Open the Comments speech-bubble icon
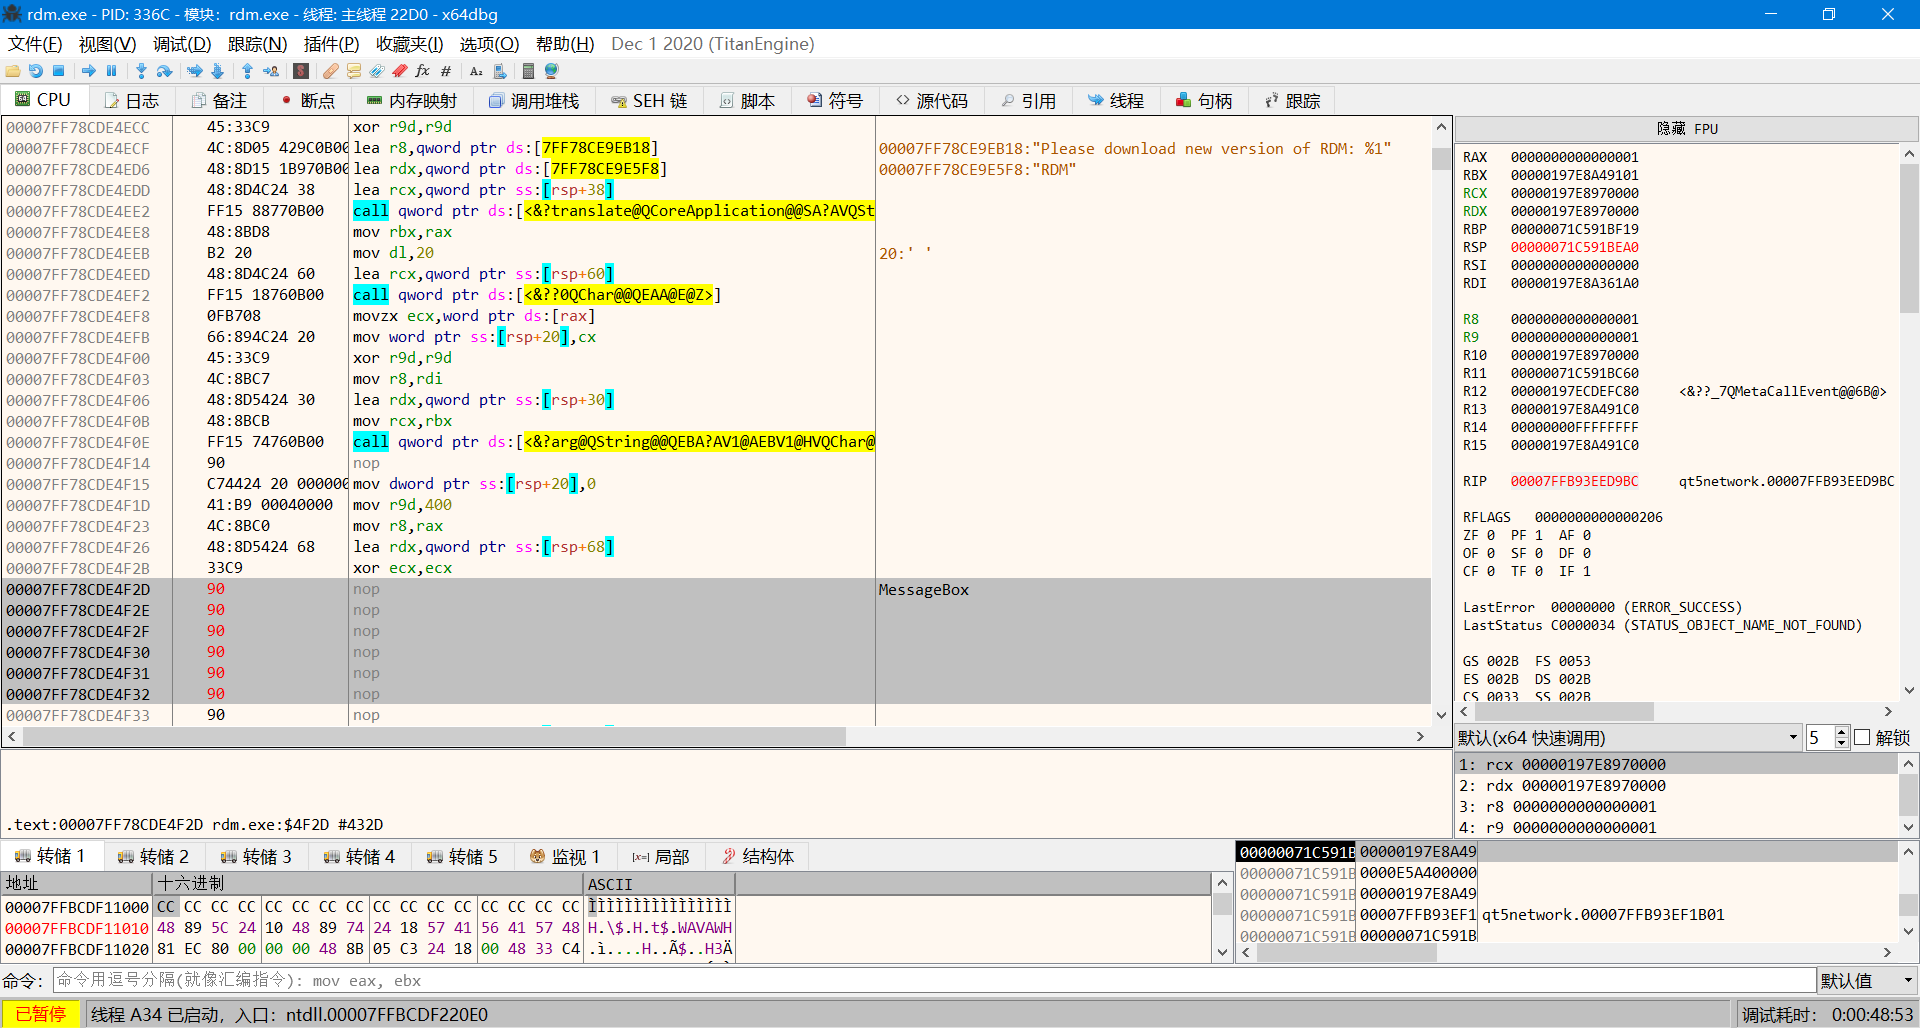 [354, 71]
